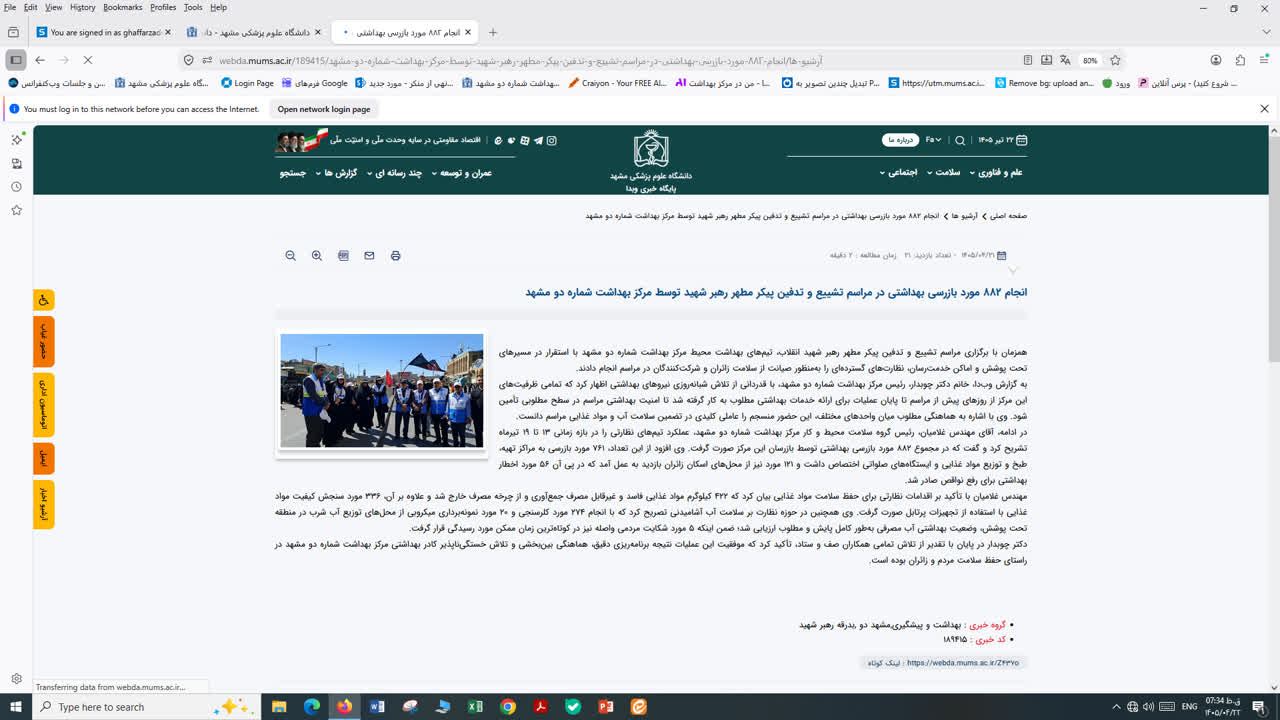Expand the اجتماعی navigation menu

pos(898,173)
